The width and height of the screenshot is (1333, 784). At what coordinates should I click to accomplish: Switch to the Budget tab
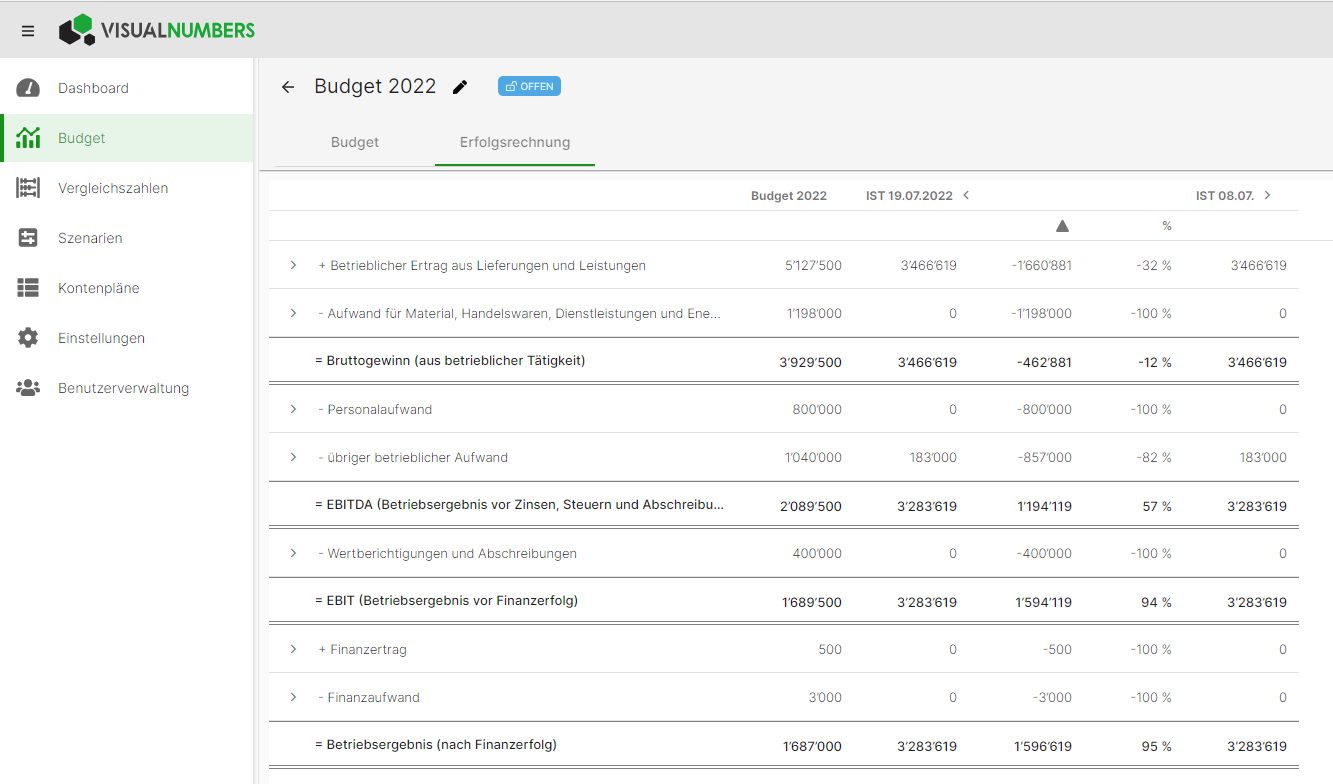pos(354,142)
